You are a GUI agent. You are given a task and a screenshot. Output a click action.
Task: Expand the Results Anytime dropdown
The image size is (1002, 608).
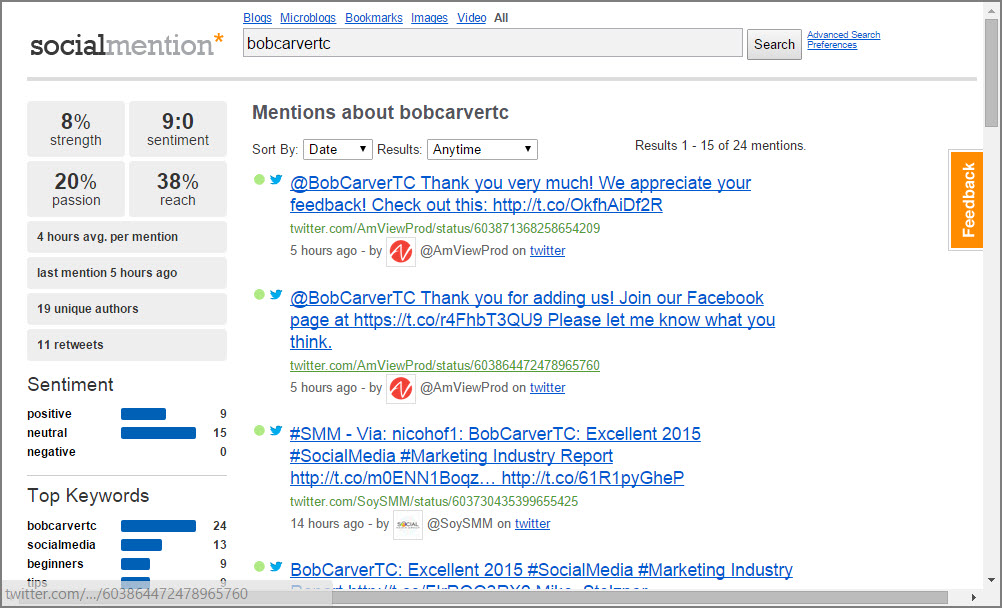(x=482, y=149)
